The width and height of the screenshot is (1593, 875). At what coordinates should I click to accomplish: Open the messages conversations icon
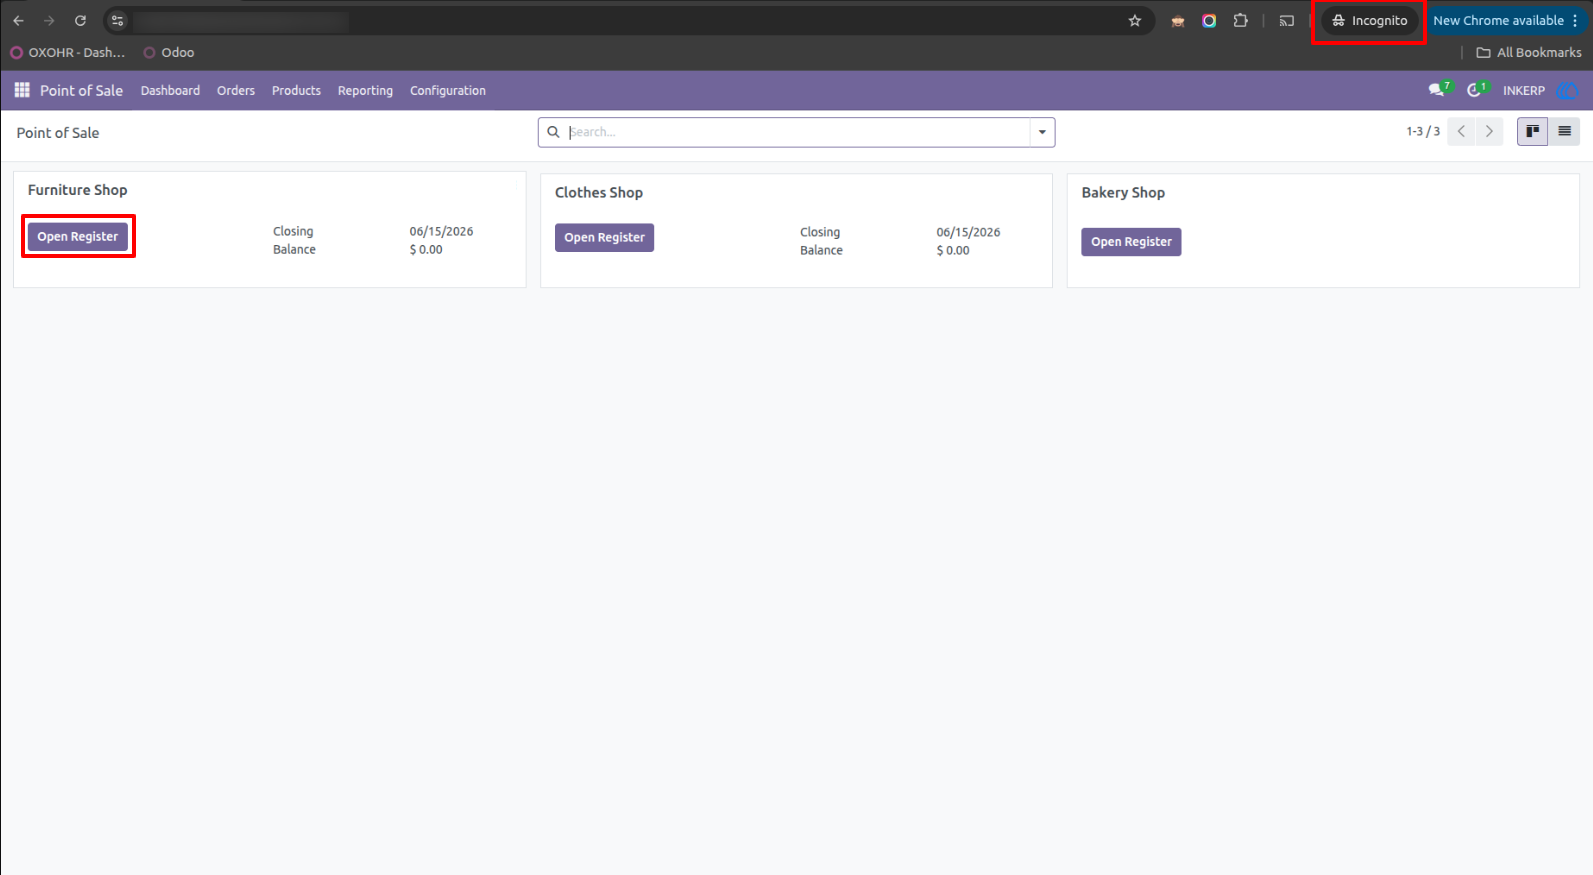click(1438, 90)
